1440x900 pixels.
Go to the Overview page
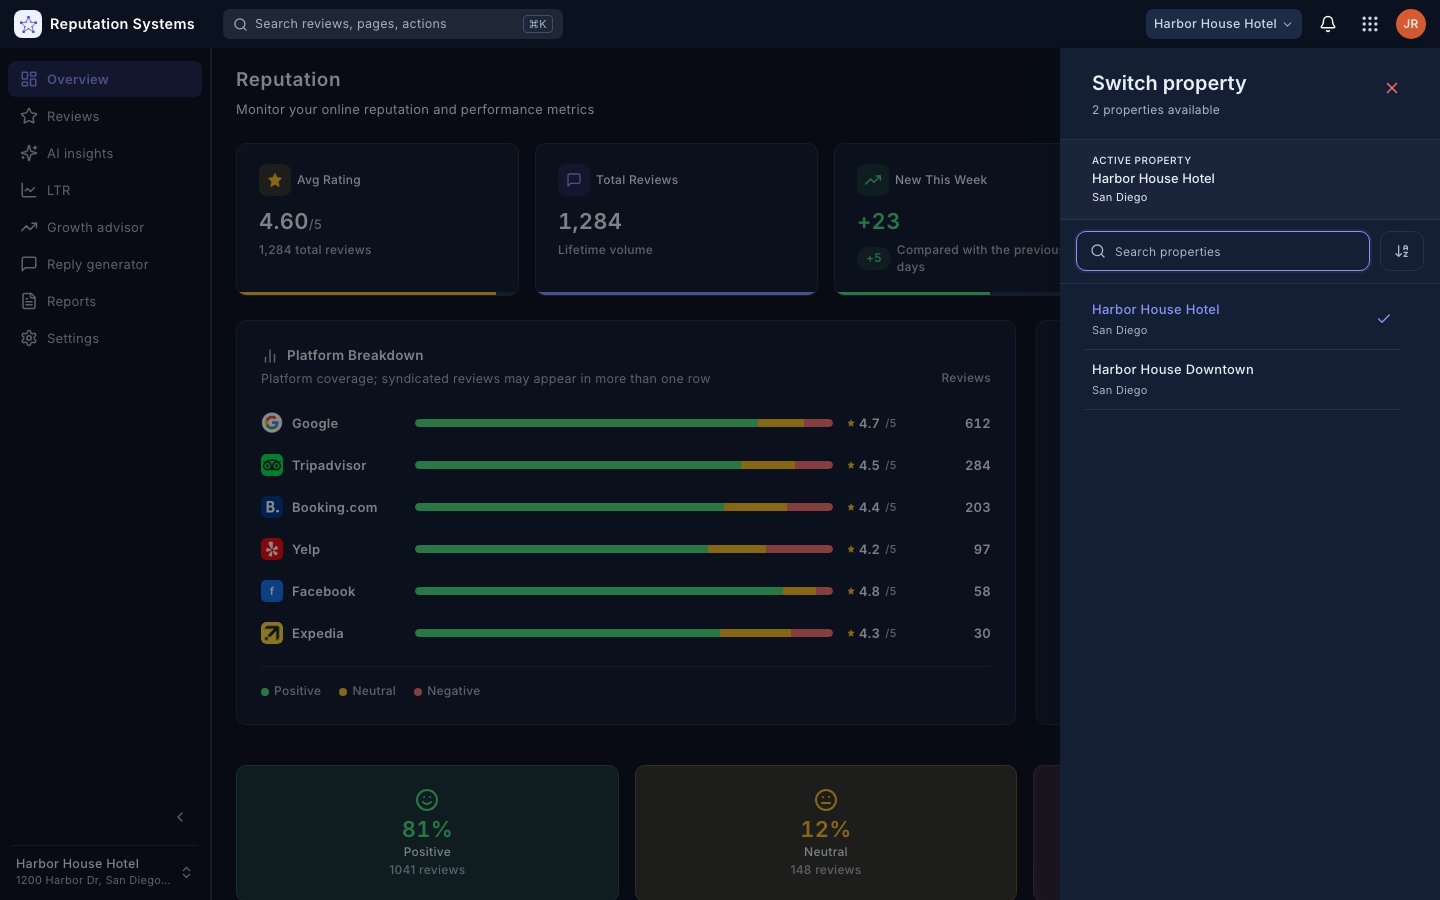[x=105, y=79]
